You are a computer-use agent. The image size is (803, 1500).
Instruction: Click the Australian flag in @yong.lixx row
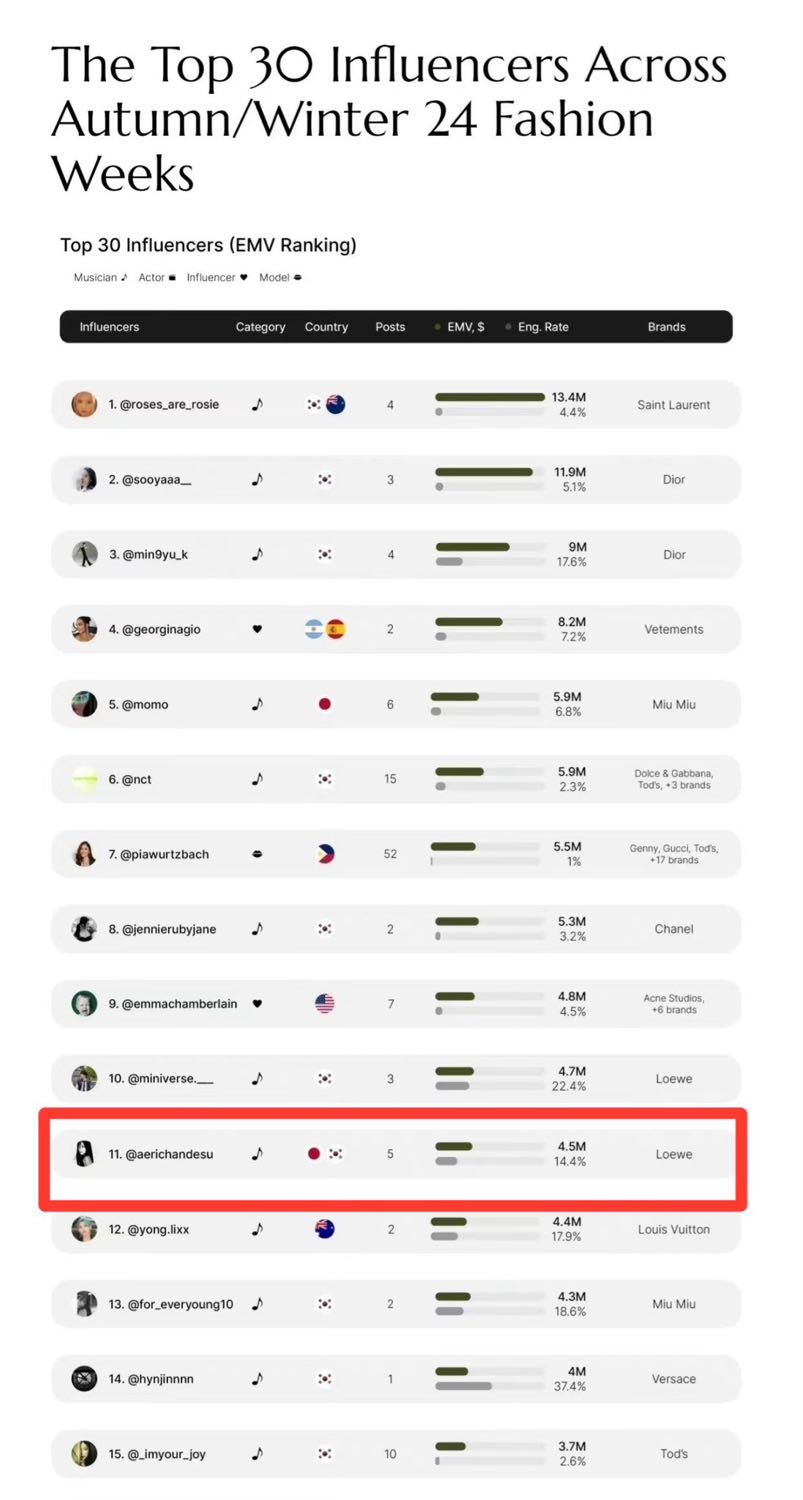pyautogui.click(x=325, y=1229)
